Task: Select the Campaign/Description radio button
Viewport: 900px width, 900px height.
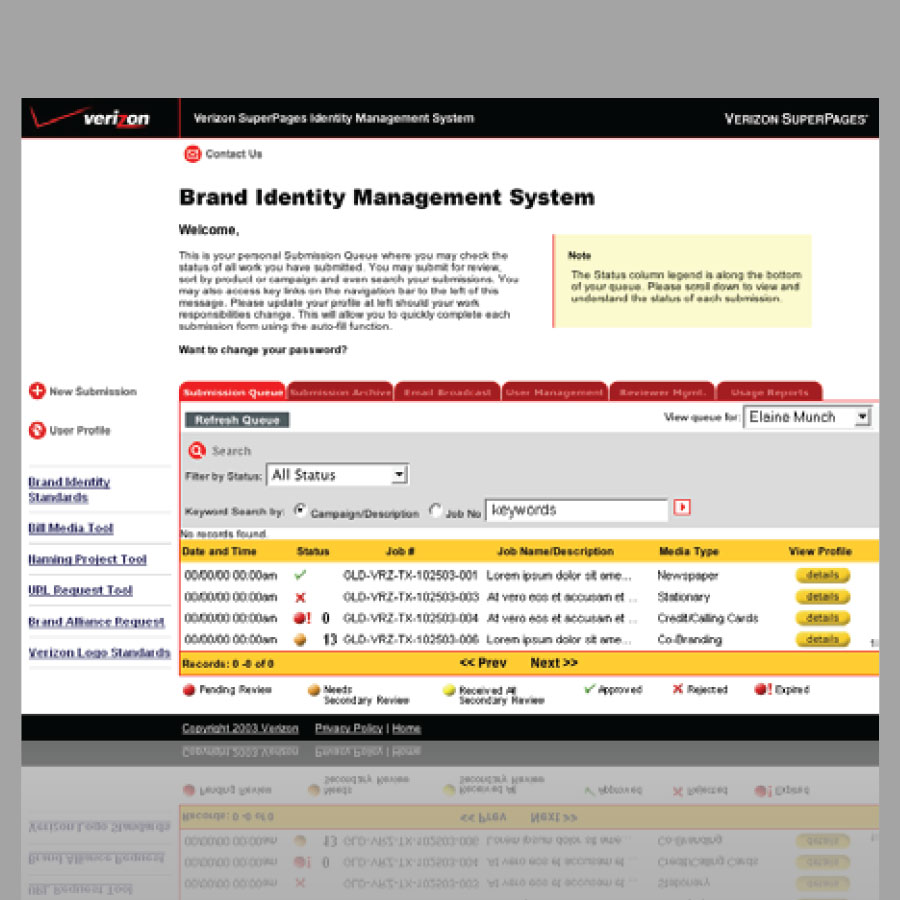Action: click(x=300, y=510)
